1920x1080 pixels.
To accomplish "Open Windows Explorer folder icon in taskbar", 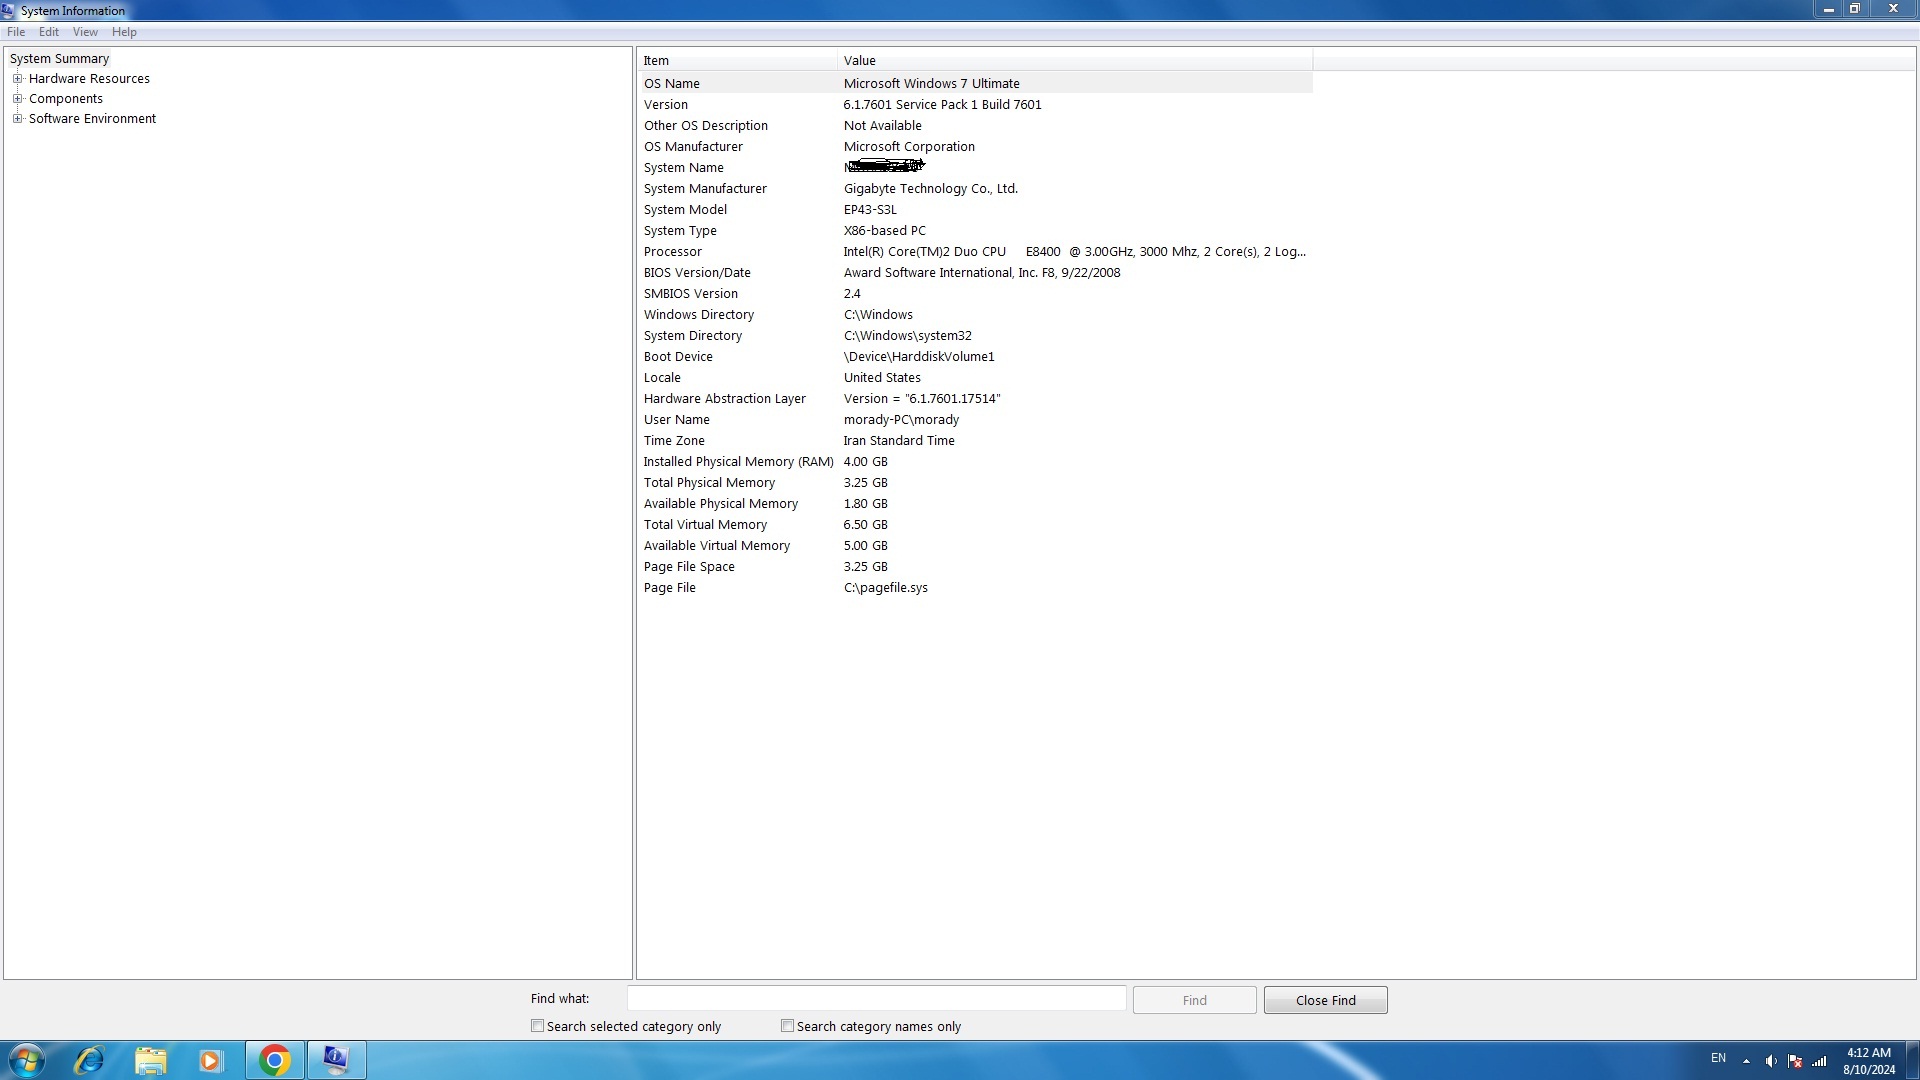I will click(x=151, y=1060).
